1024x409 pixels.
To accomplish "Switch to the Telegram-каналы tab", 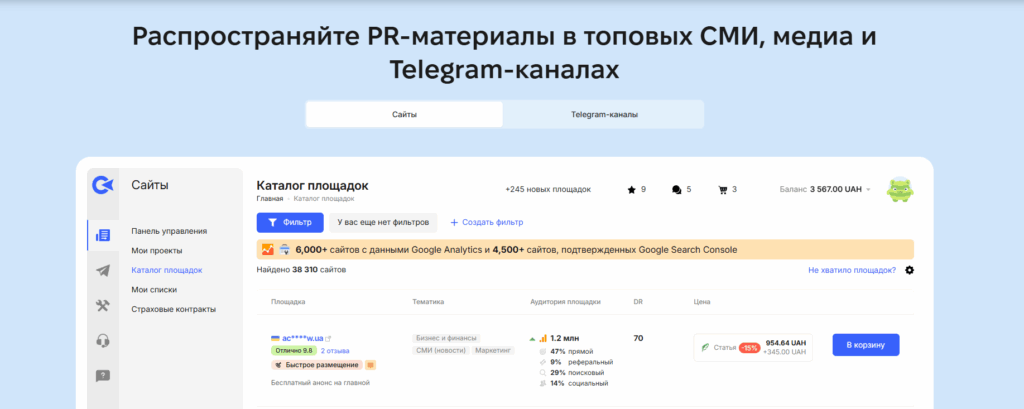I will [604, 114].
